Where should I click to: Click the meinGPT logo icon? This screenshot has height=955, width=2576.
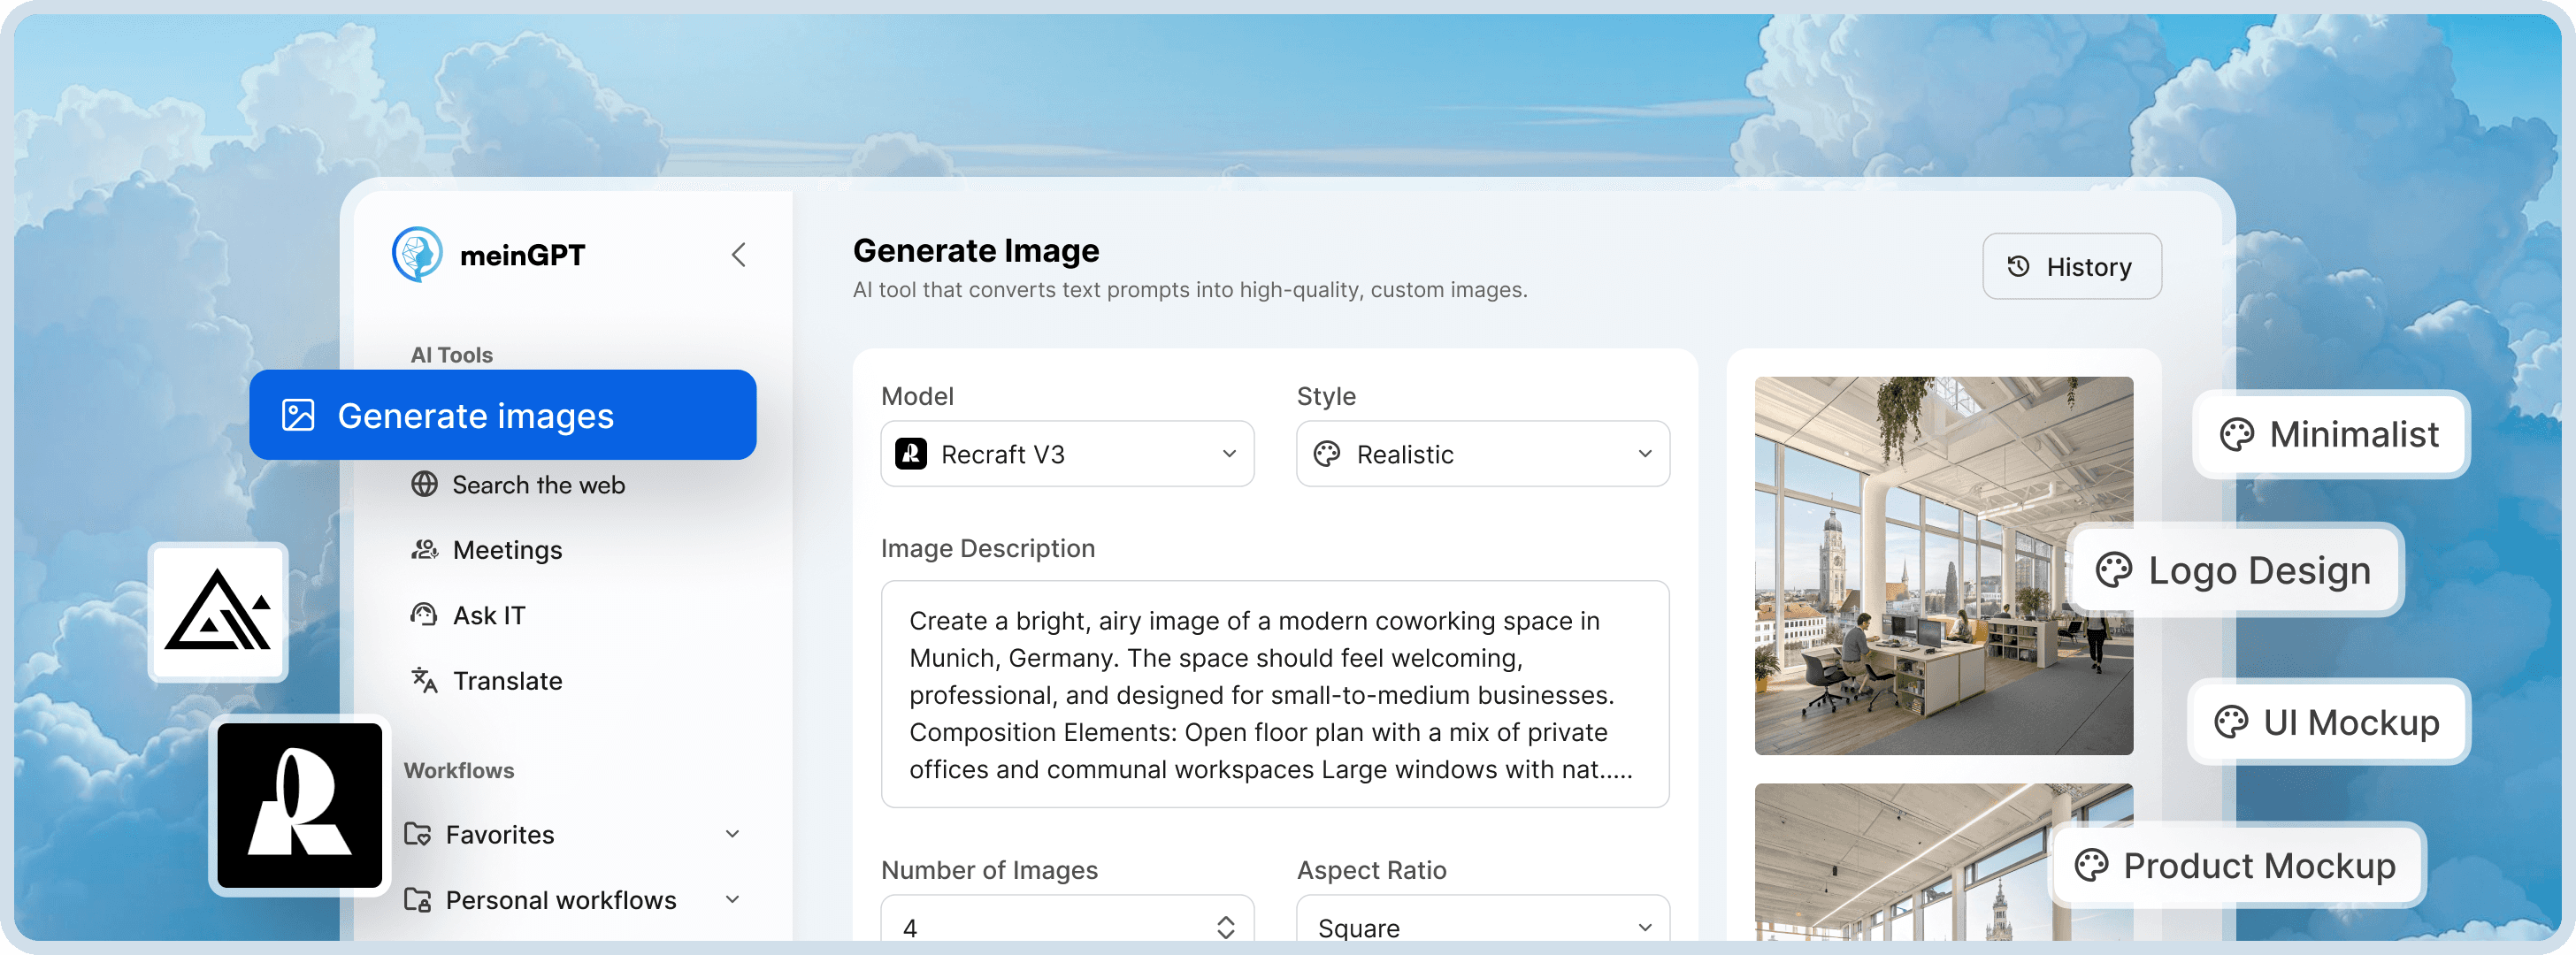point(417,254)
